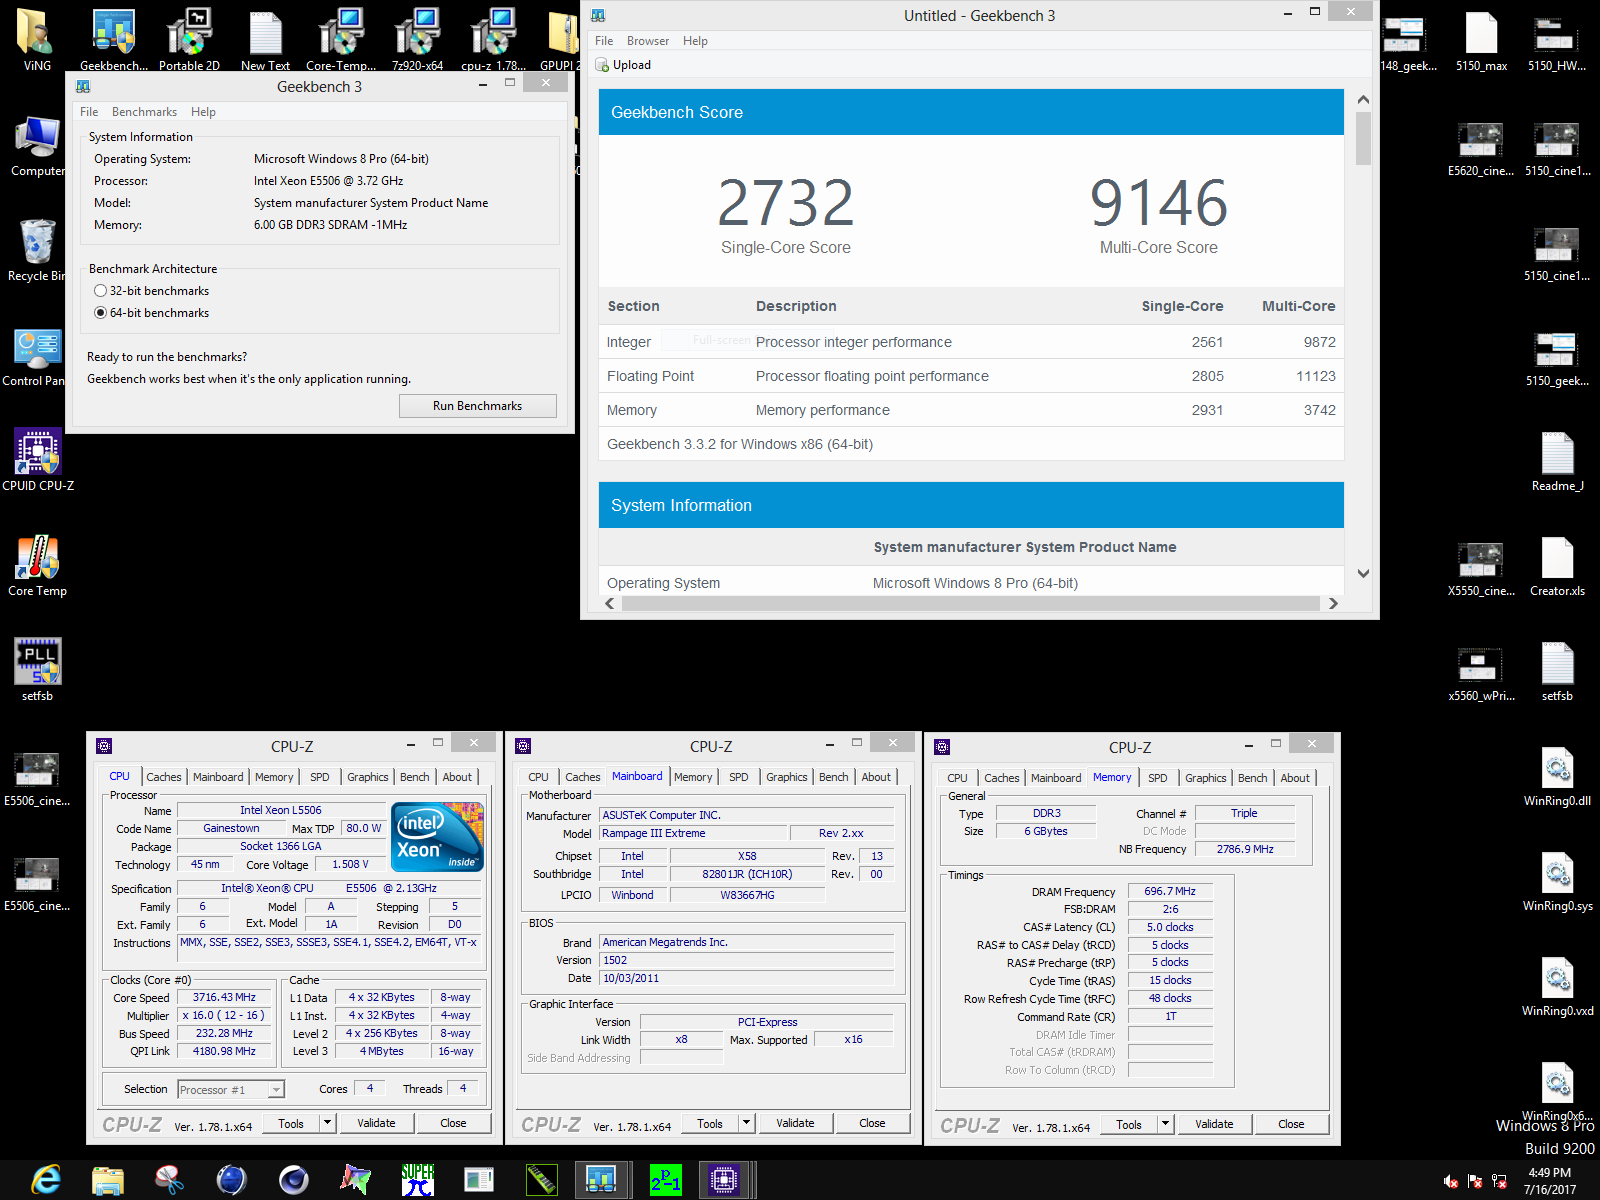
Task: Click the Multi-Core Score 9146
Action: [1158, 203]
